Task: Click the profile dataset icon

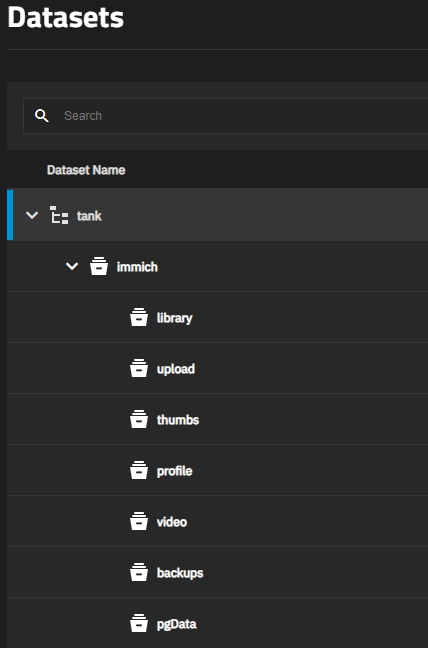Action: click(x=139, y=471)
